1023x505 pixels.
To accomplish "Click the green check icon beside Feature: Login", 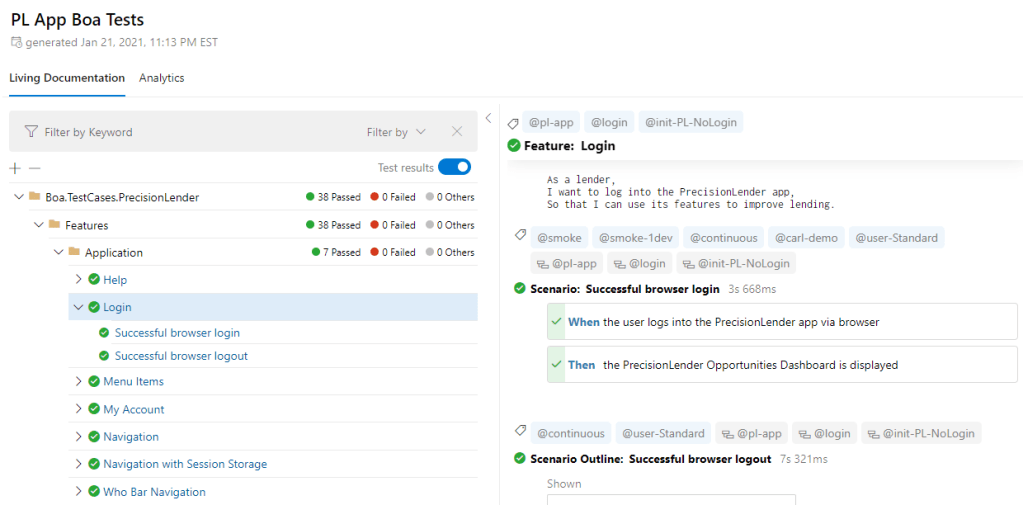I will 514,146.
